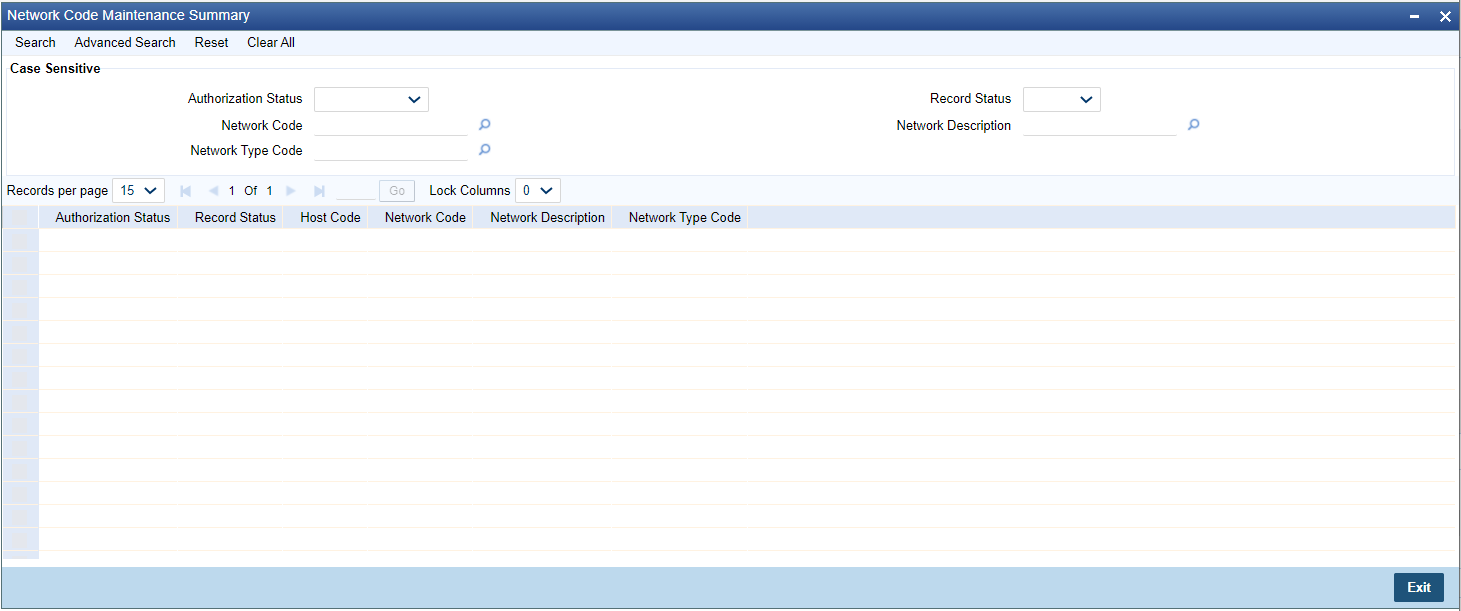Click the Authorization Status column header
This screenshot has width=1461, height=611.
(113, 217)
